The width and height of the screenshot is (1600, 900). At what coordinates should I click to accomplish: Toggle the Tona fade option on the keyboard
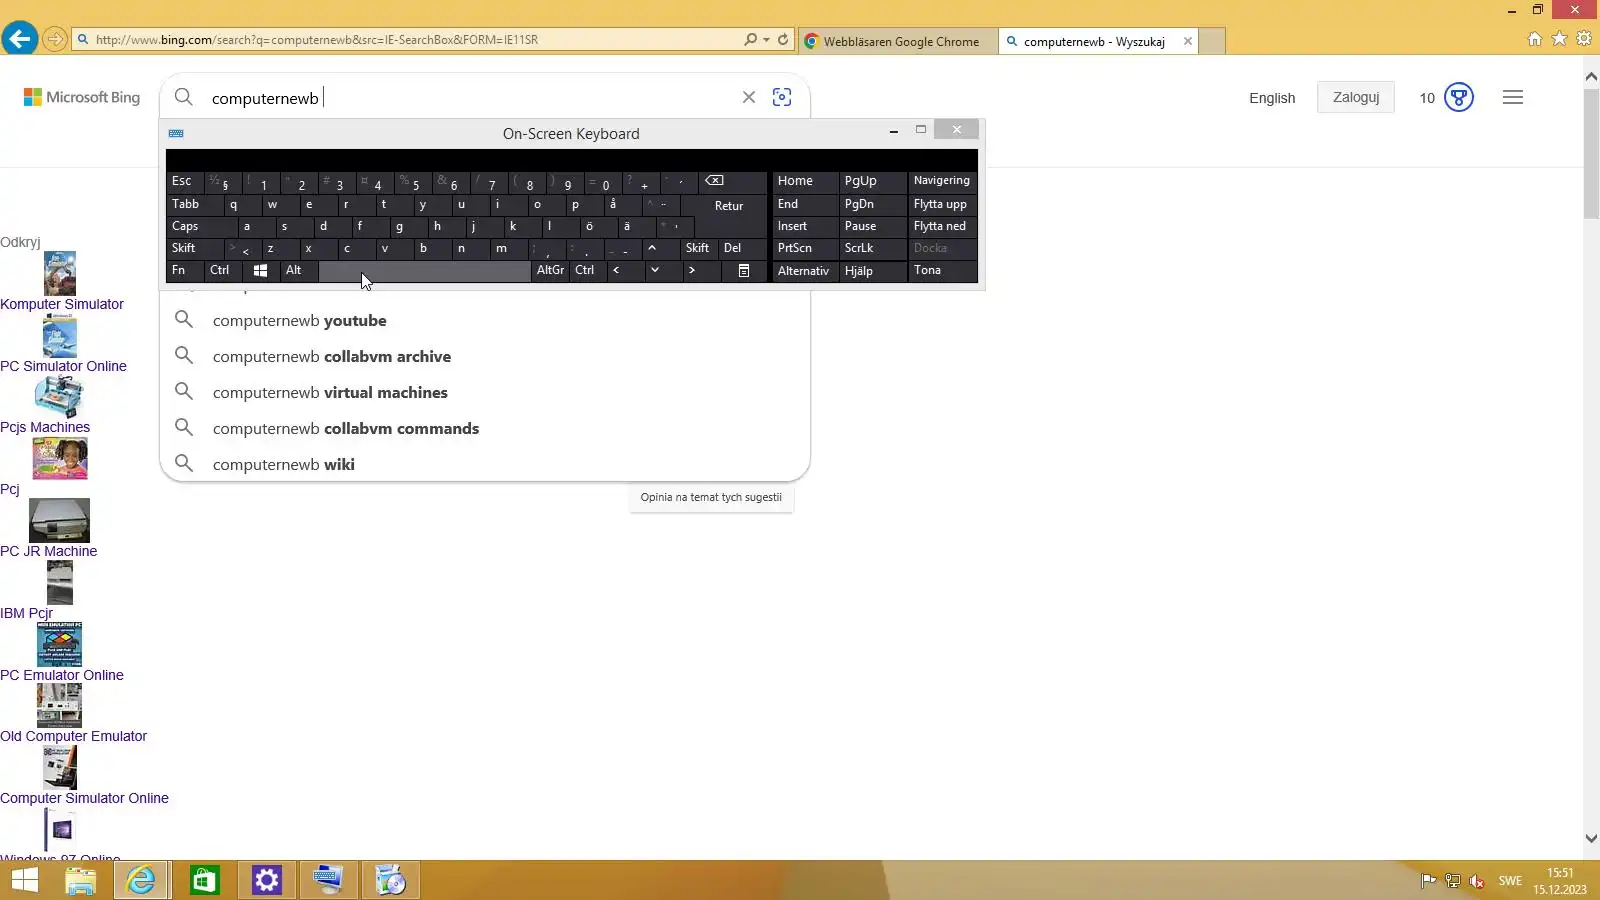click(x=942, y=270)
